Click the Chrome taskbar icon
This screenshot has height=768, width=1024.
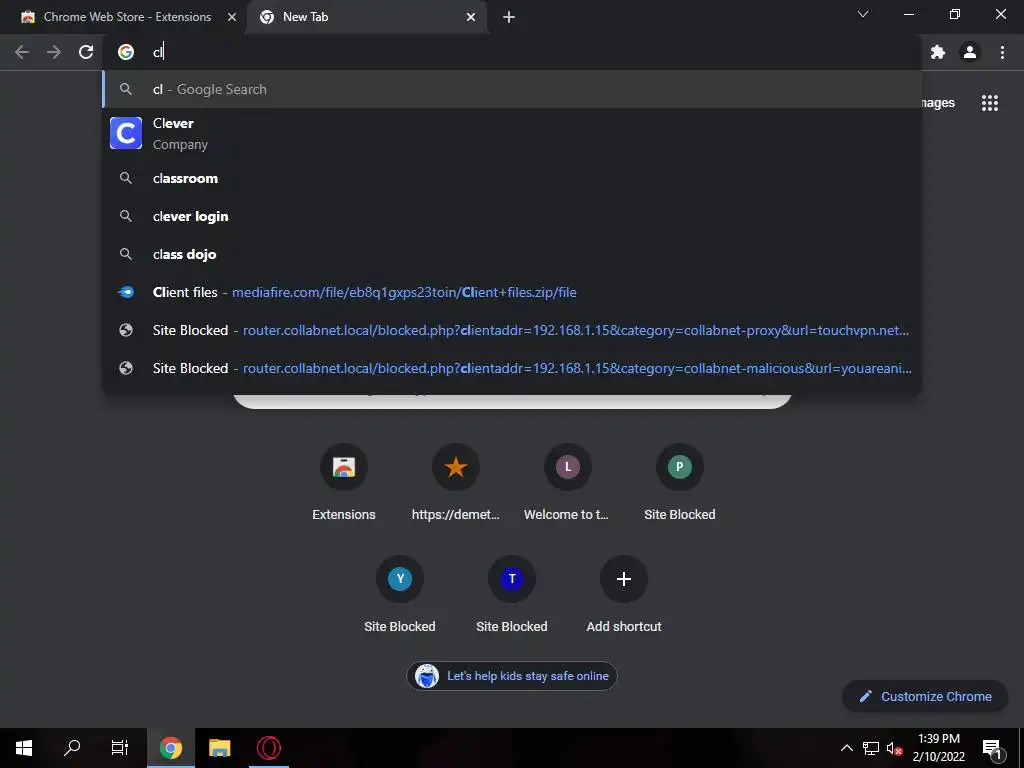click(x=170, y=748)
